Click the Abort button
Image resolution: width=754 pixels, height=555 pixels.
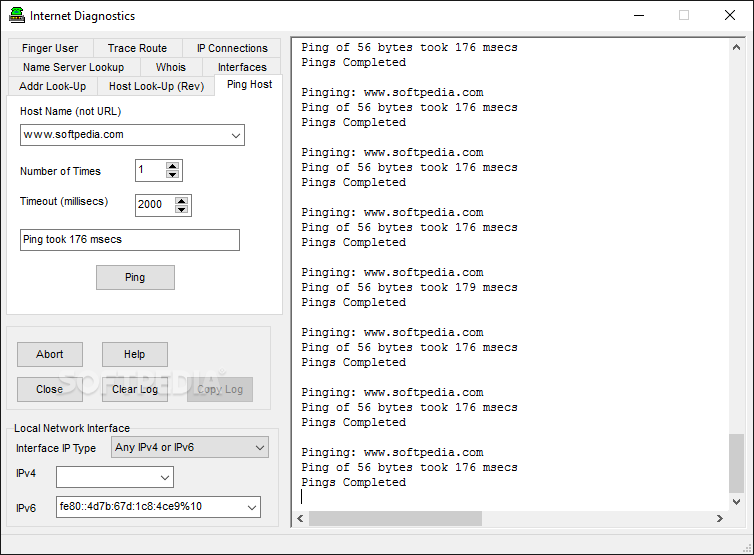point(50,354)
